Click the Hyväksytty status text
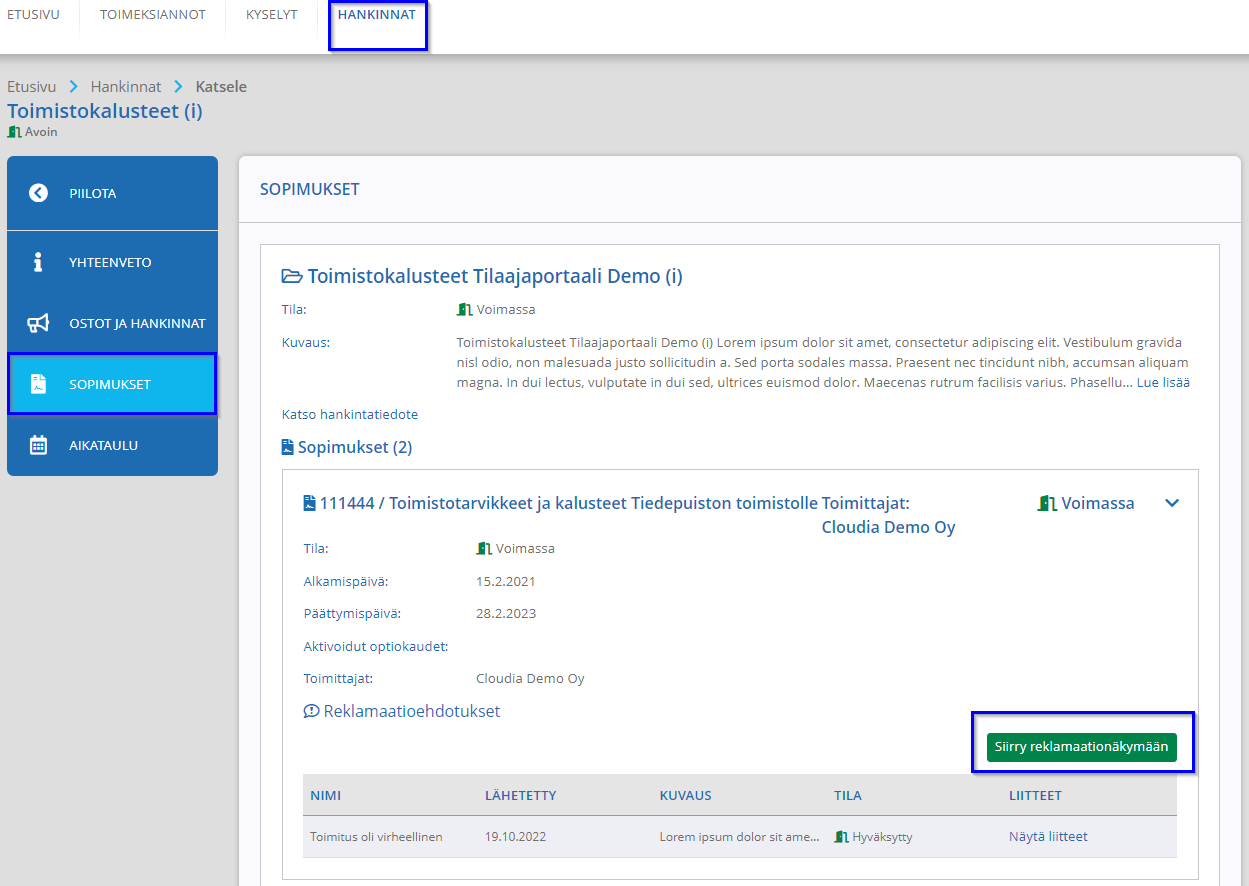 click(x=883, y=837)
